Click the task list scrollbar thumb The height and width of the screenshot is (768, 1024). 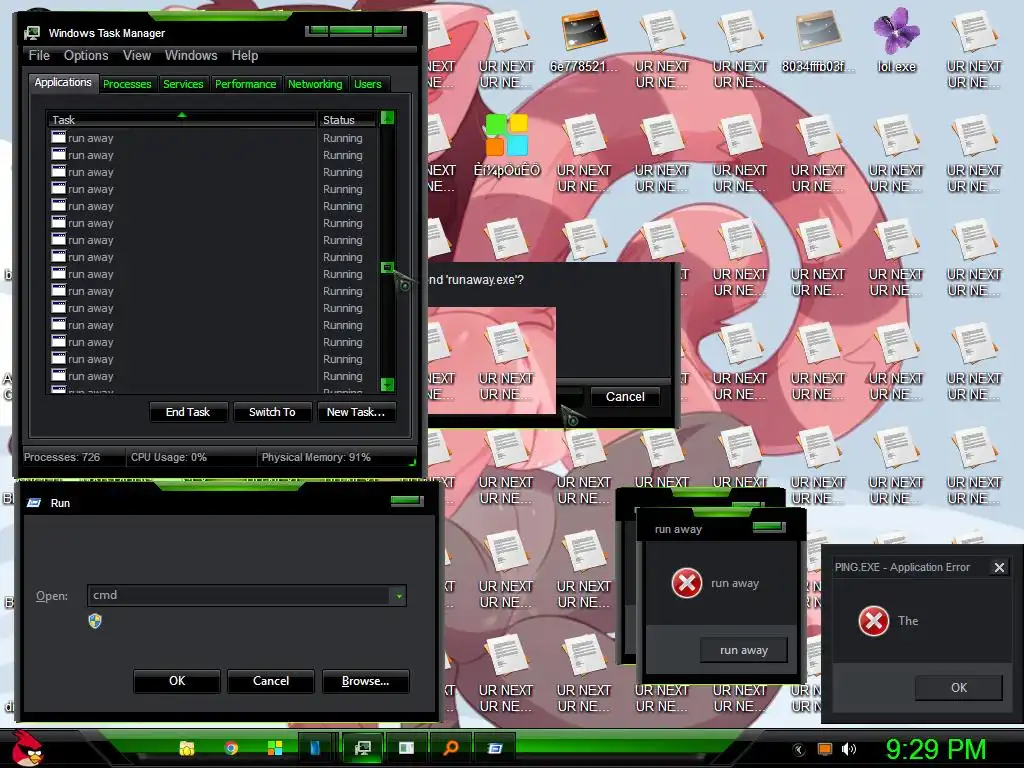pyautogui.click(x=387, y=267)
